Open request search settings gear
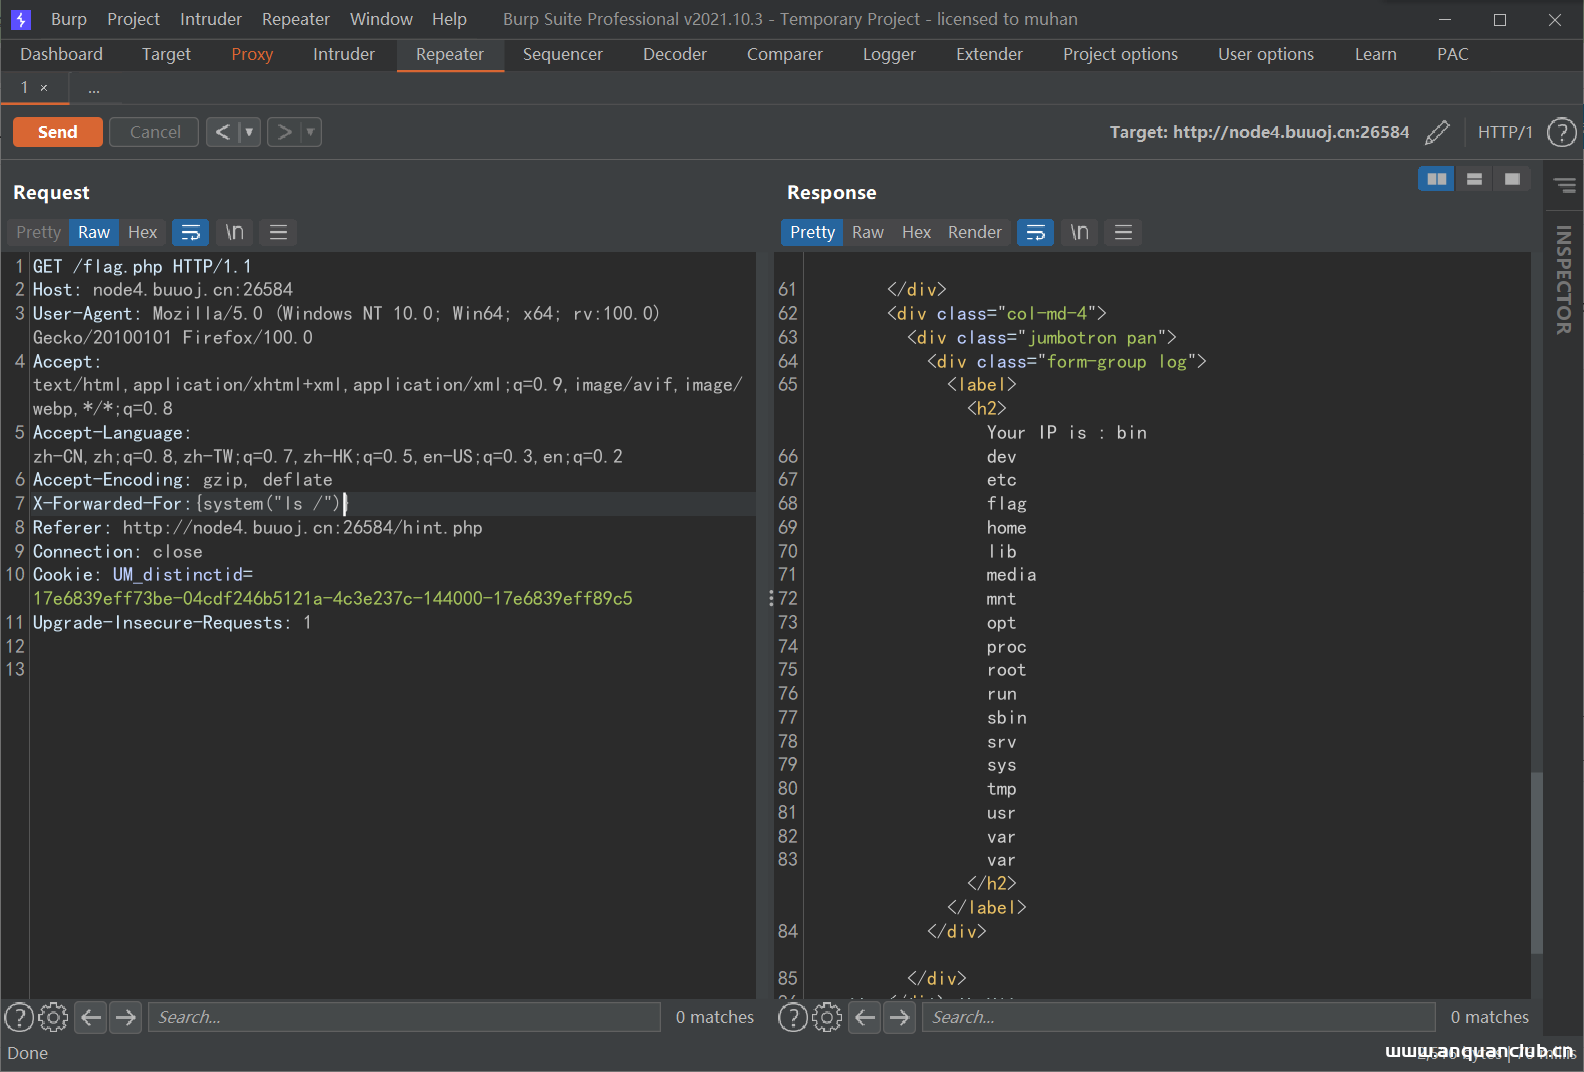 point(53,1017)
